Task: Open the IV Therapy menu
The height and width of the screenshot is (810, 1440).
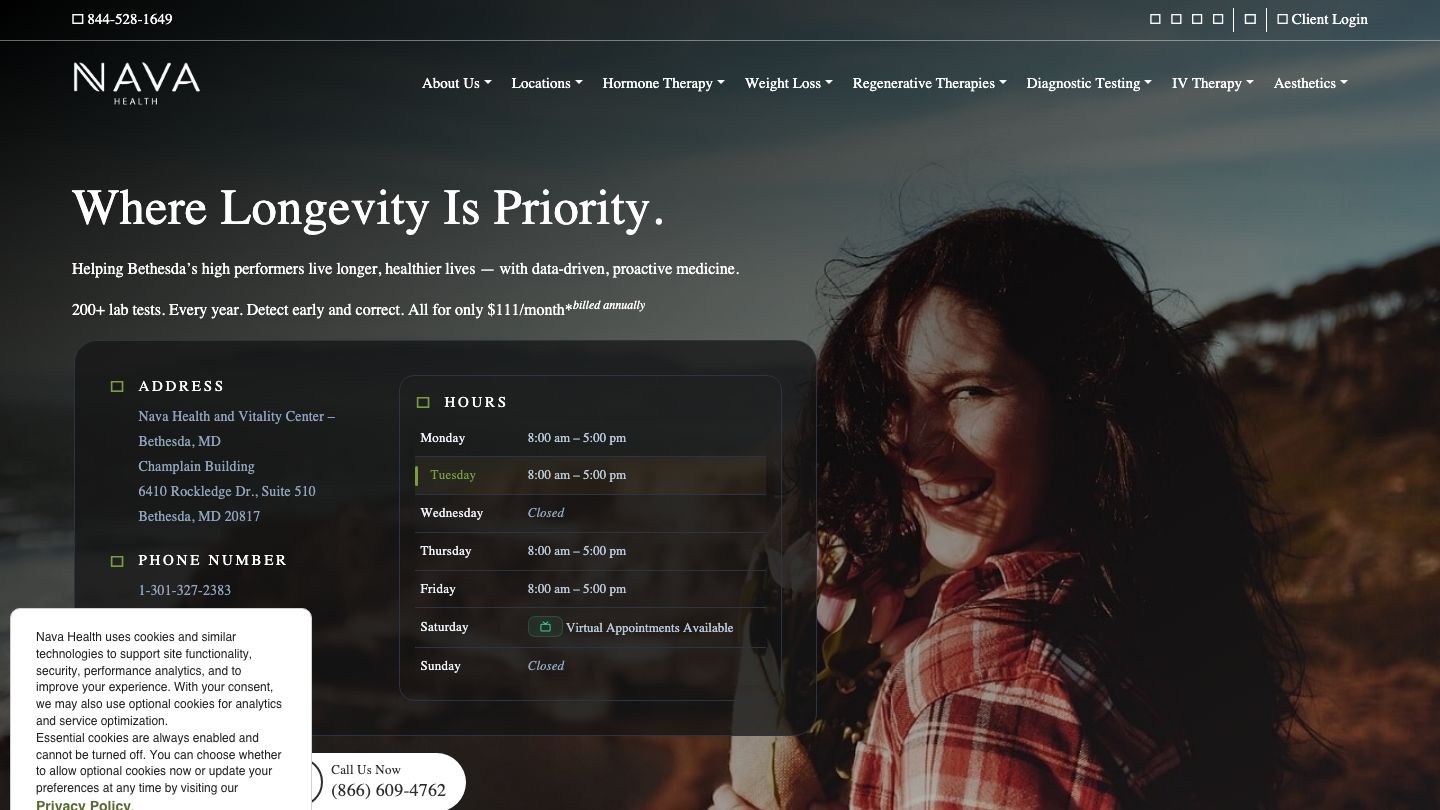Action: tap(1212, 83)
